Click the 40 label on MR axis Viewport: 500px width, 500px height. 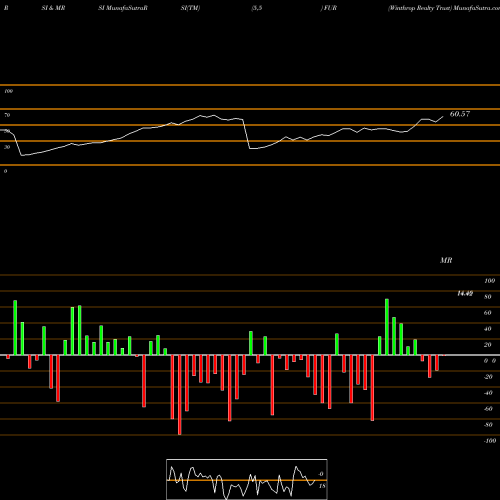click(488, 329)
